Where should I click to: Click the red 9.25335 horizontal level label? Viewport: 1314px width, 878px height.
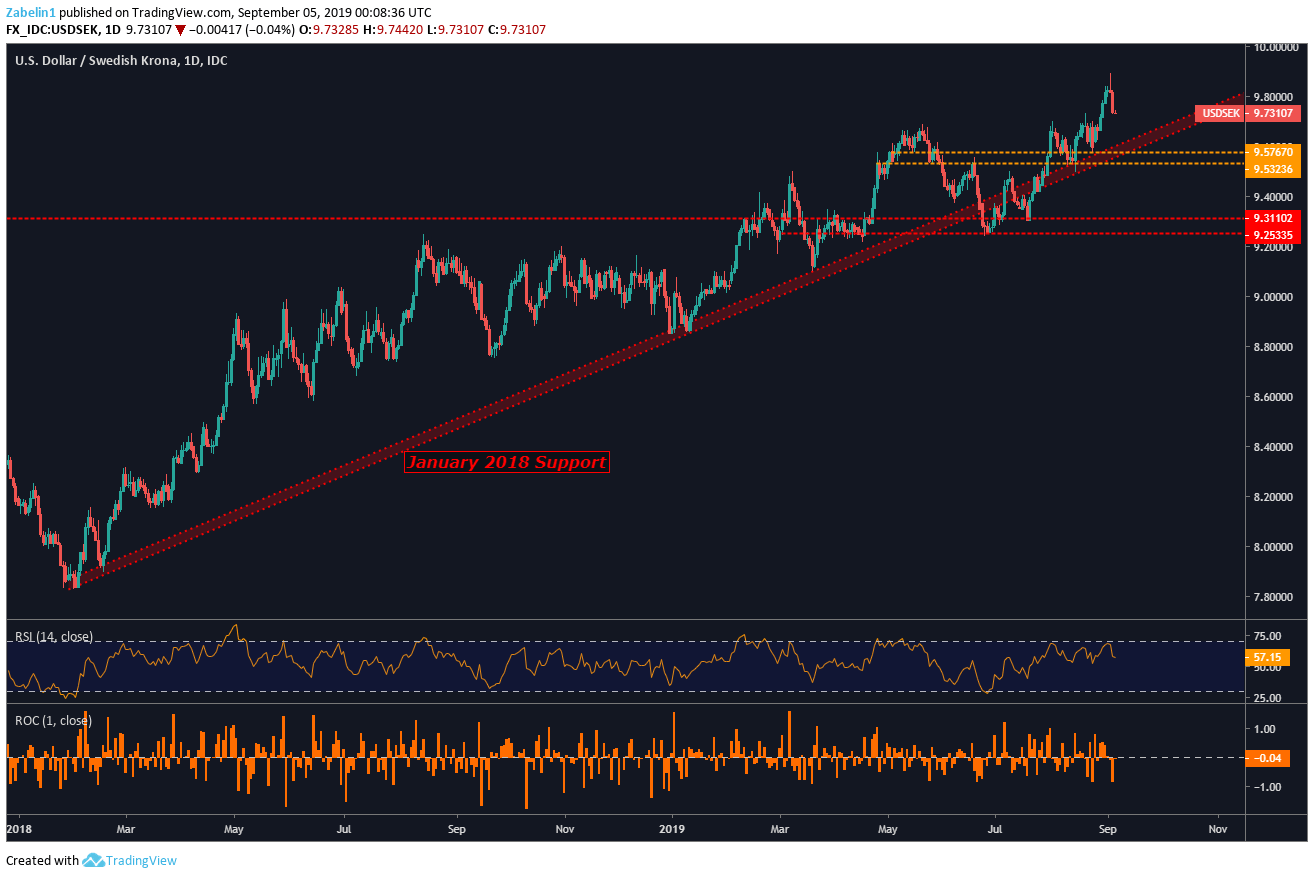click(1273, 235)
